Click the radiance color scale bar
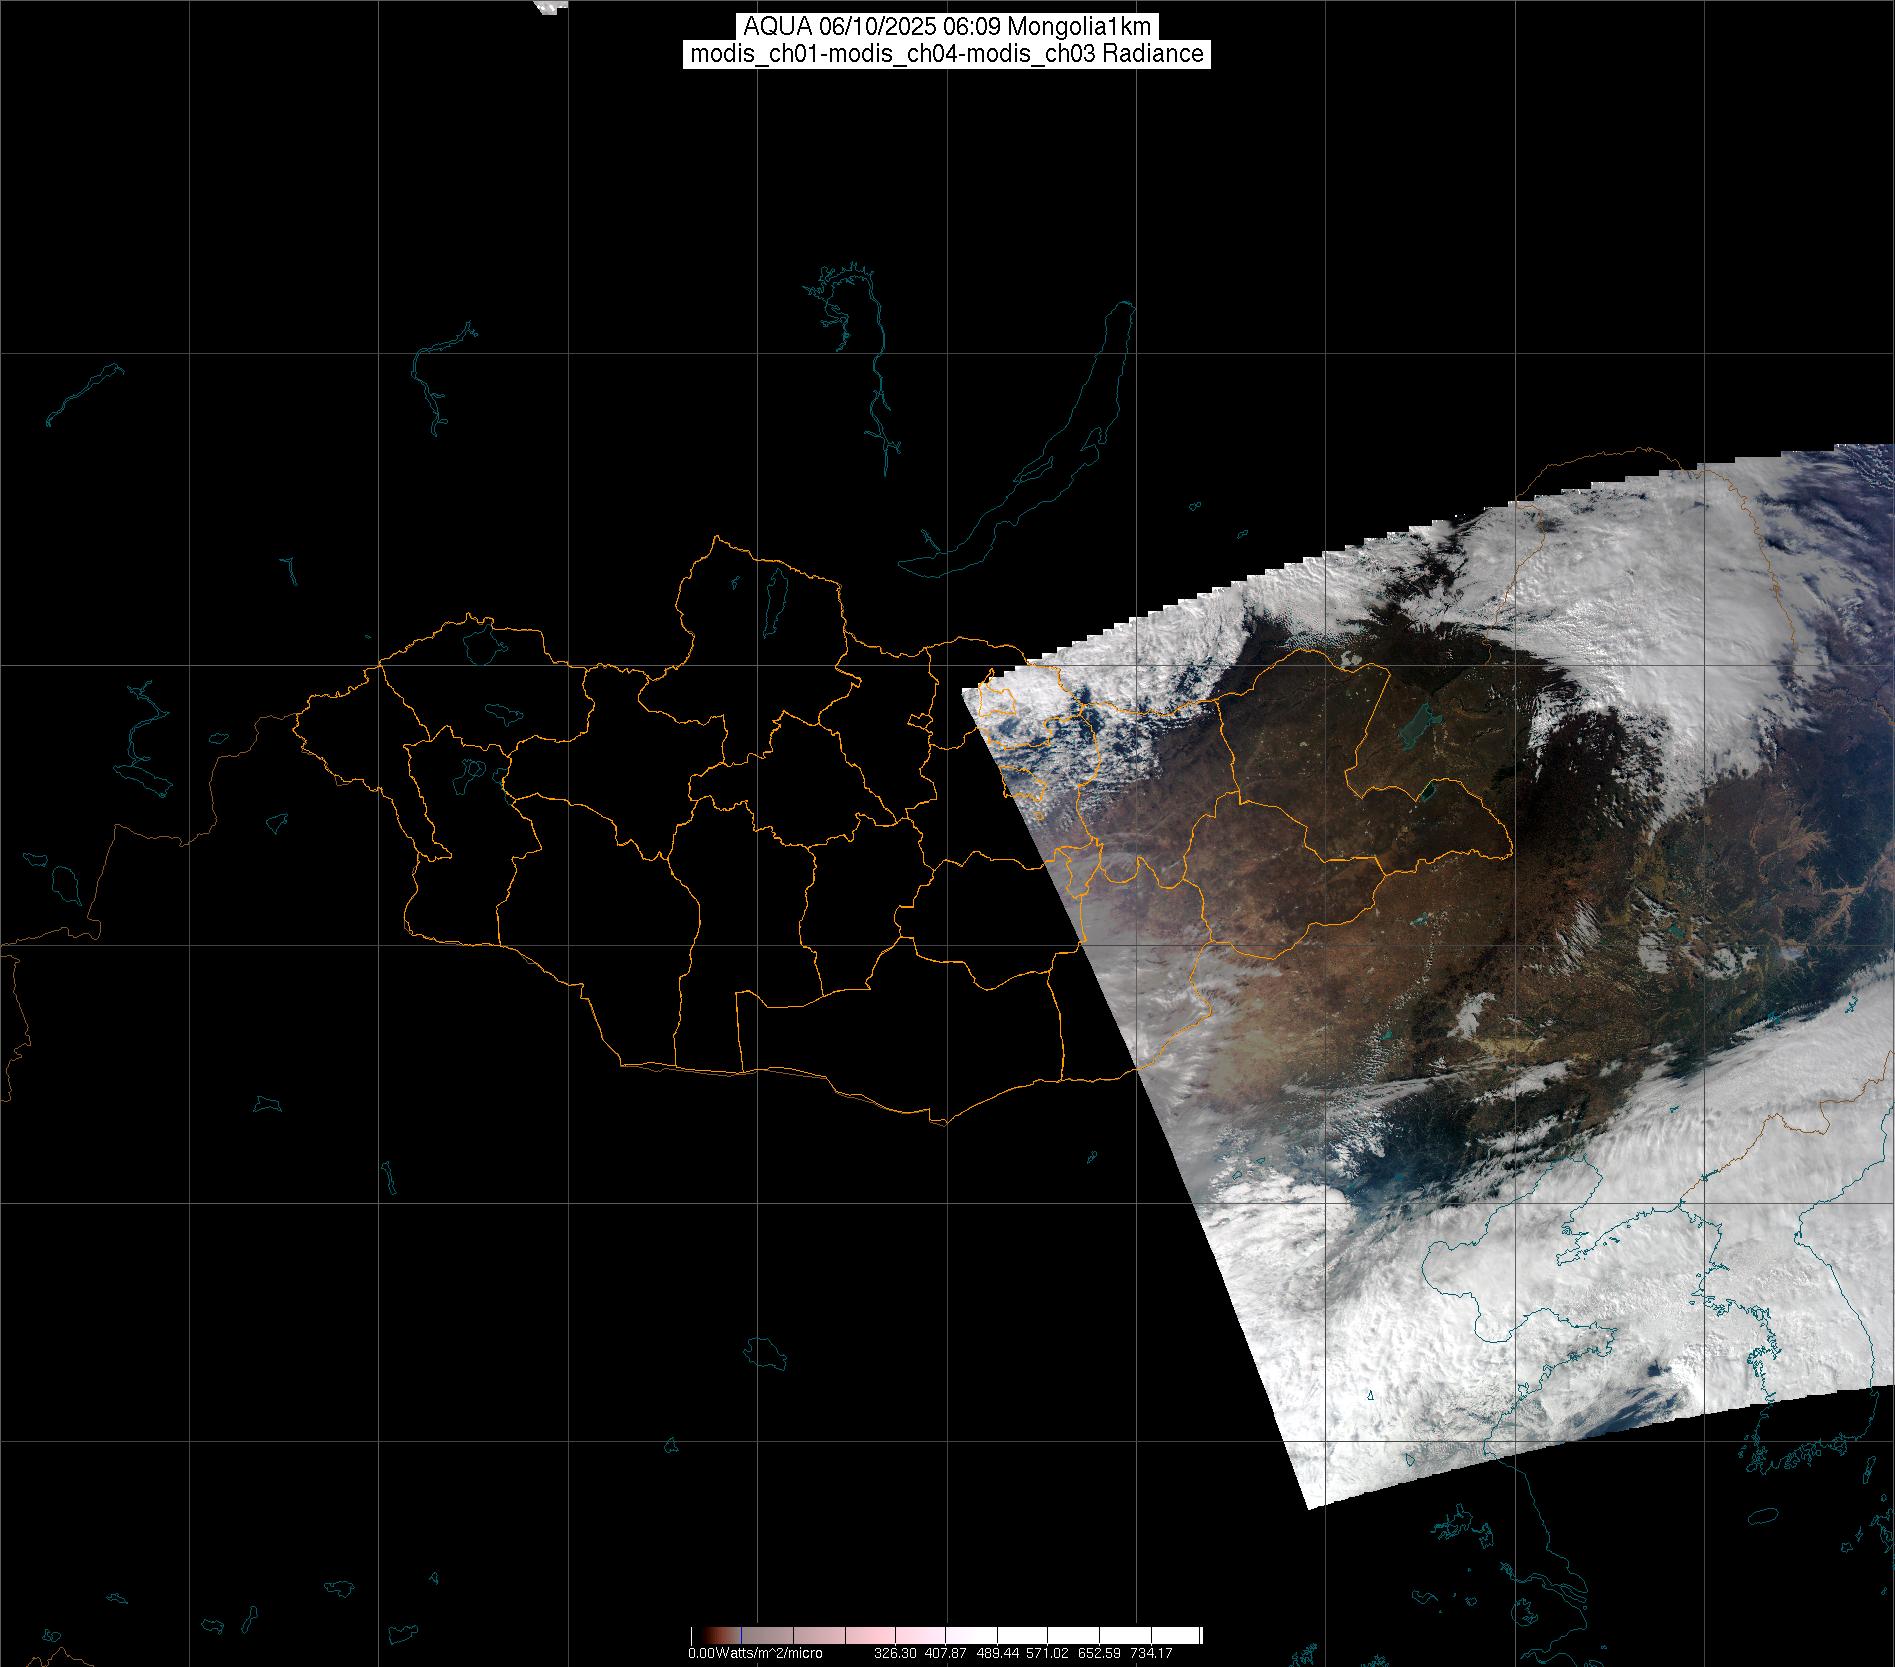Viewport: 1895px width, 1667px height. pos(946,1635)
